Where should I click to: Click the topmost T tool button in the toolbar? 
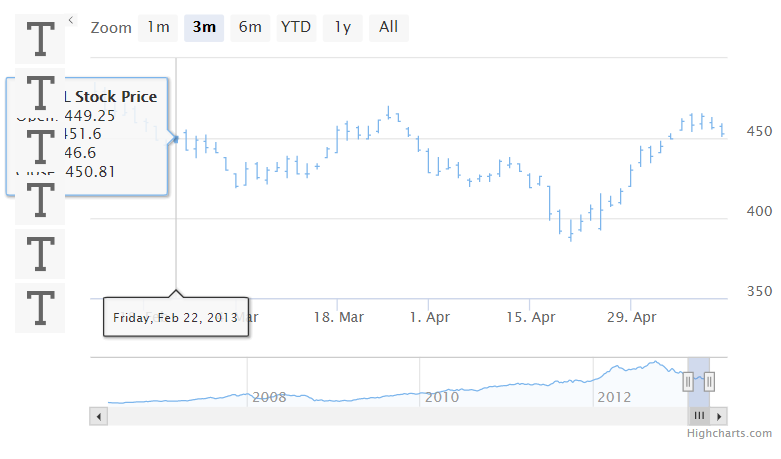pyautogui.click(x=40, y=39)
